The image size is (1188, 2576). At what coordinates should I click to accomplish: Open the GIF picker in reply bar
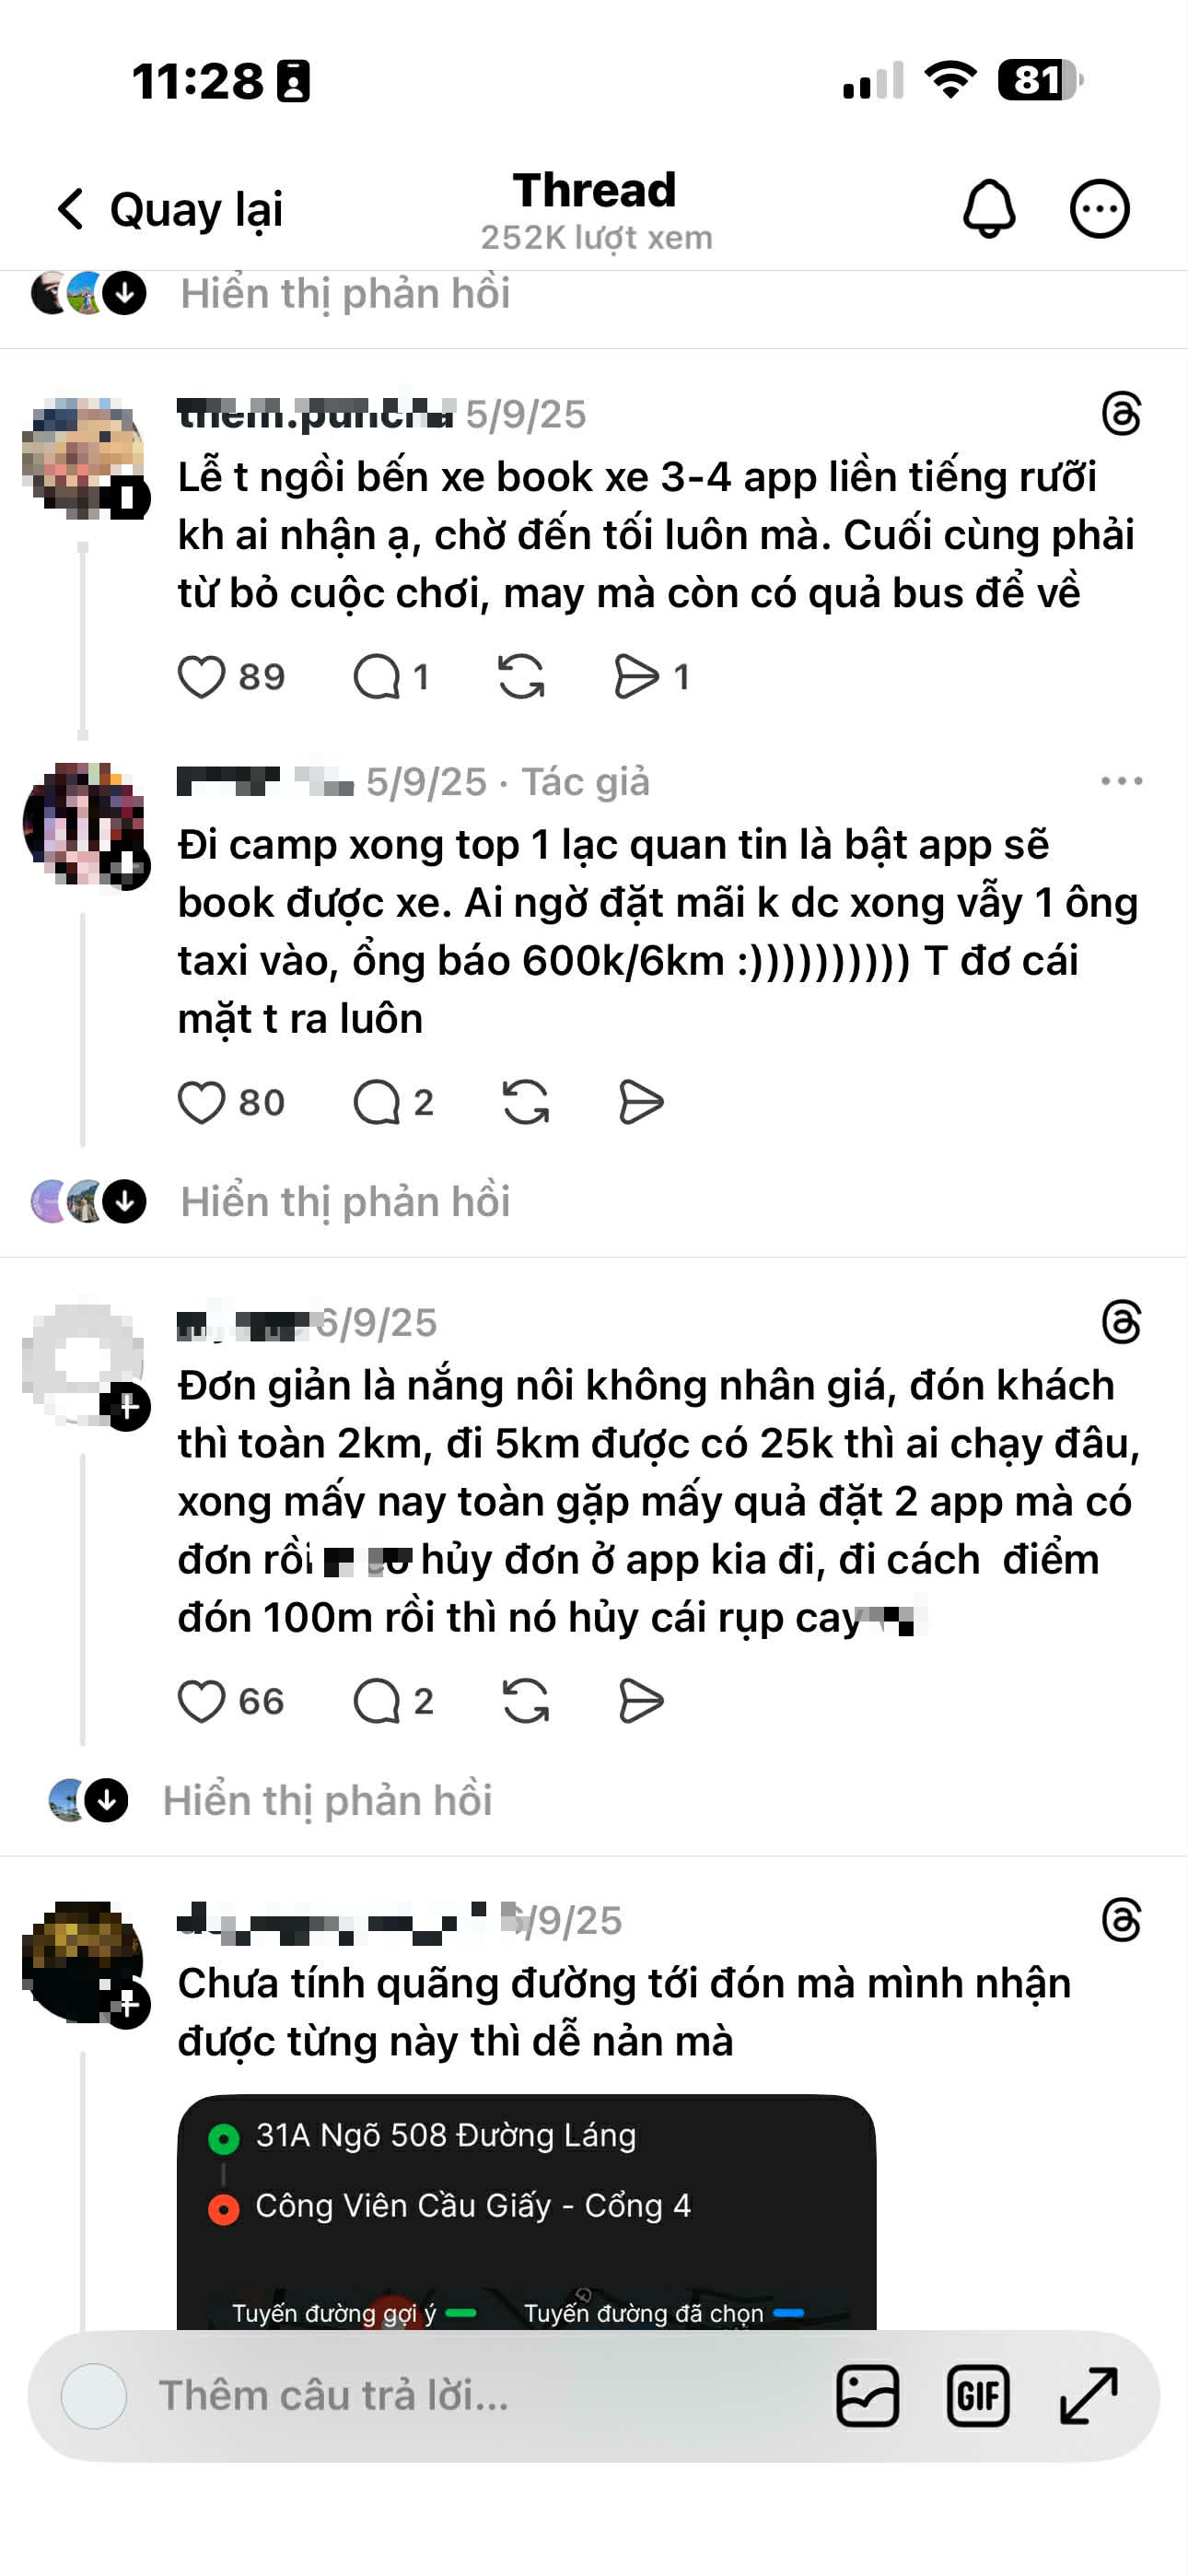(977, 2396)
